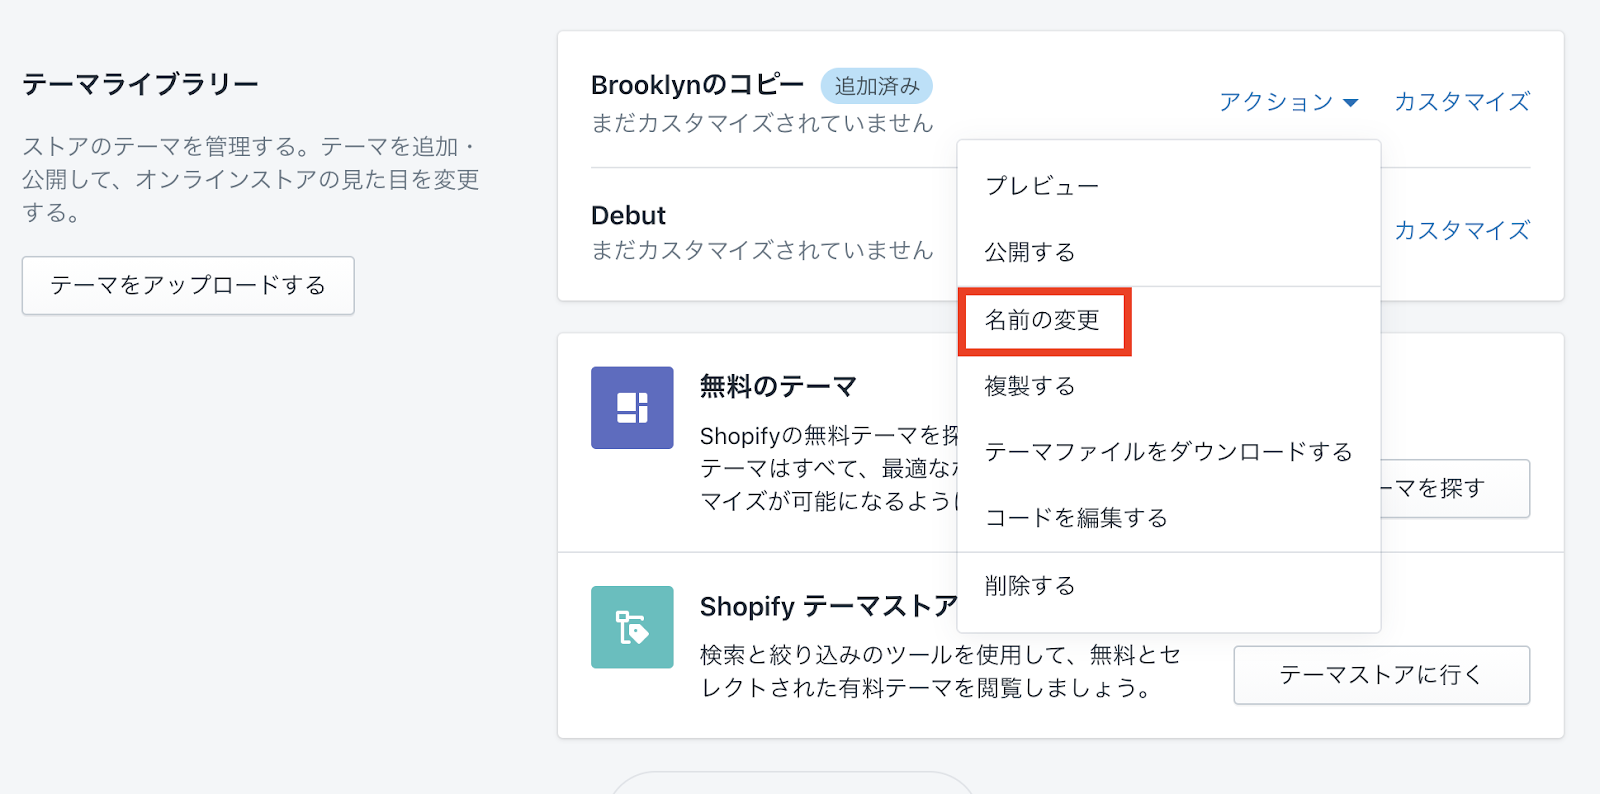Choose 公開する in the actions menu
This screenshot has width=1600, height=794.
tap(1030, 252)
